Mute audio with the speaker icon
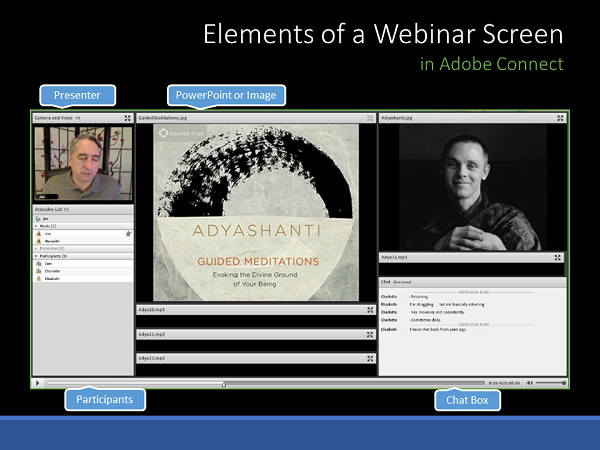Image resolution: width=600 pixels, height=450 pixels. pos(530,383)
